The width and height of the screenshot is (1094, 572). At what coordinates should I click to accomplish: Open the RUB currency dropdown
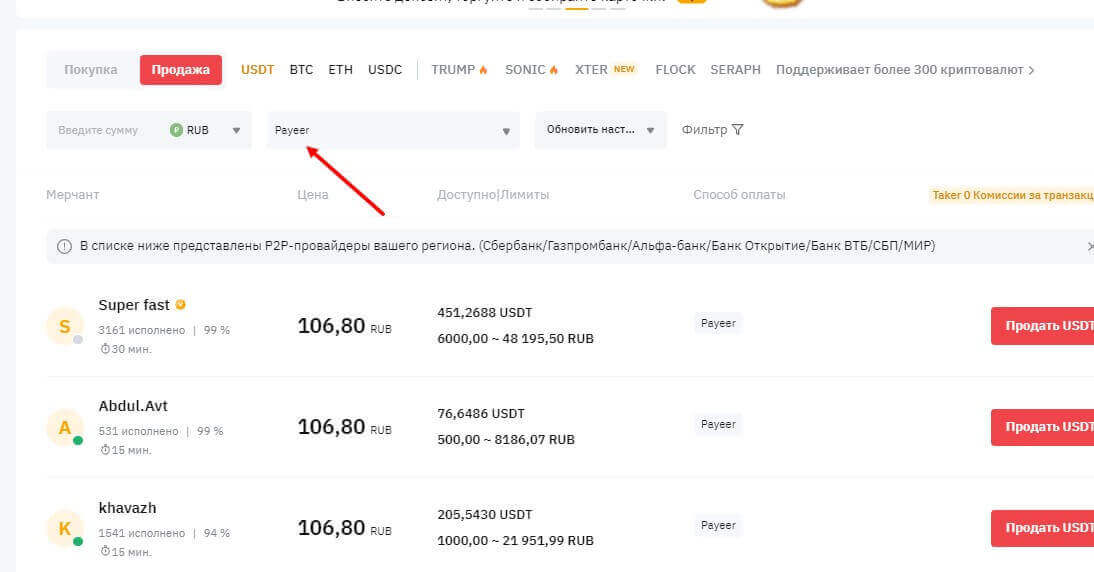pos(236,131)
